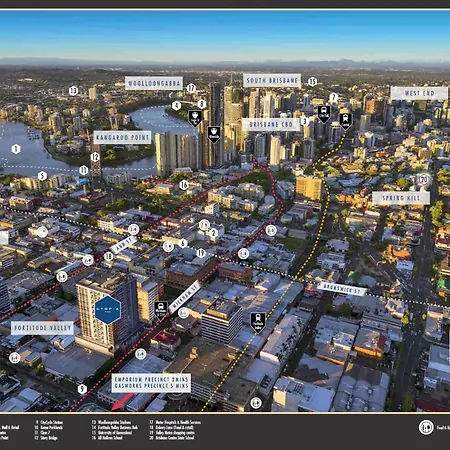Select marker 12 on the Story Bridge
Screen dimensions: 450x450
coord(95,157)
